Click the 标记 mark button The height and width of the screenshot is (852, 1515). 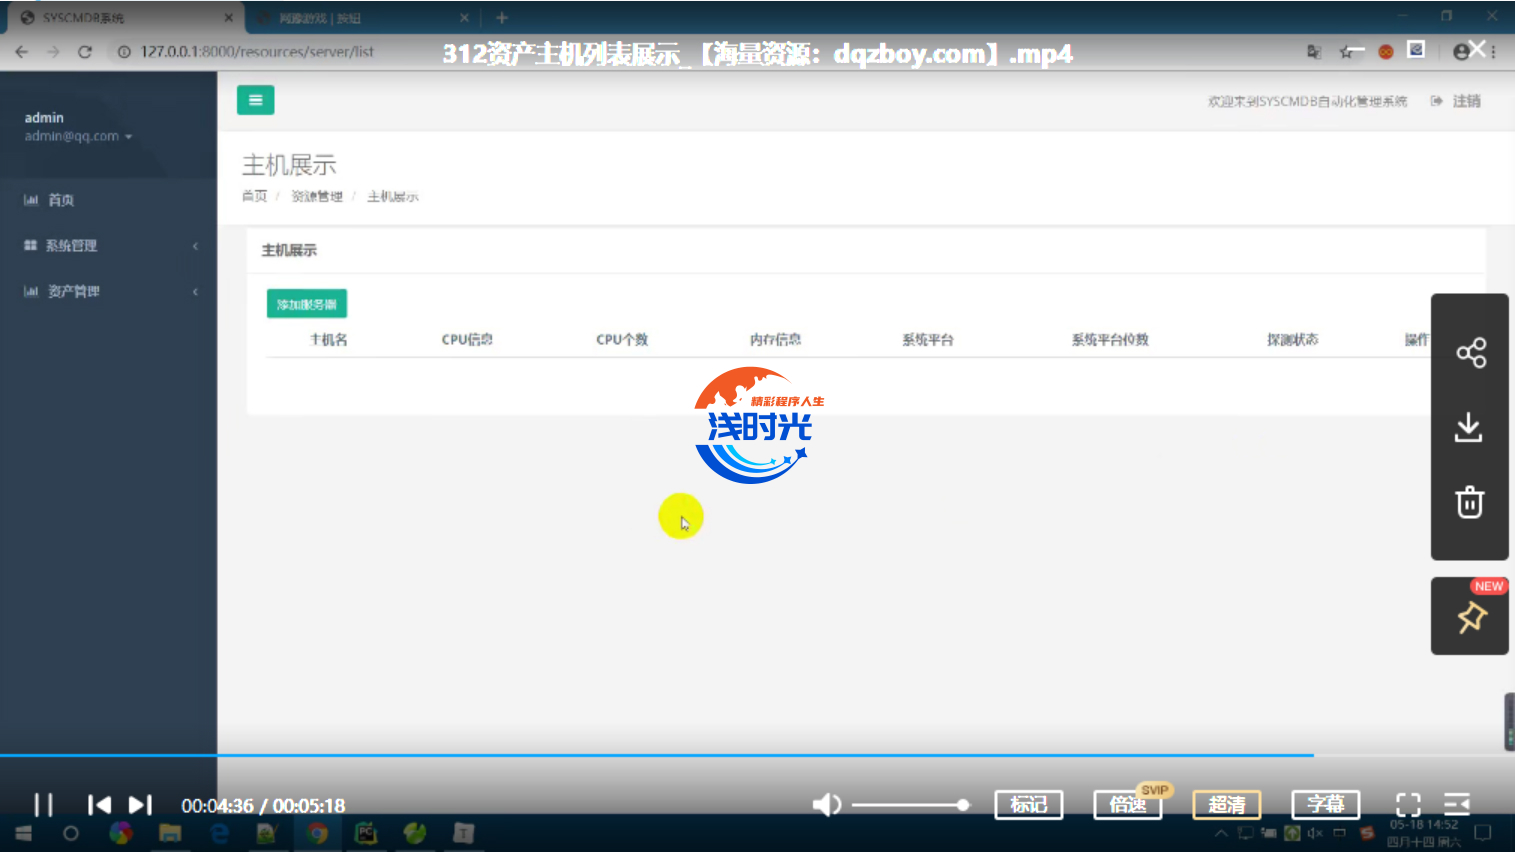tap(1028, 804)
